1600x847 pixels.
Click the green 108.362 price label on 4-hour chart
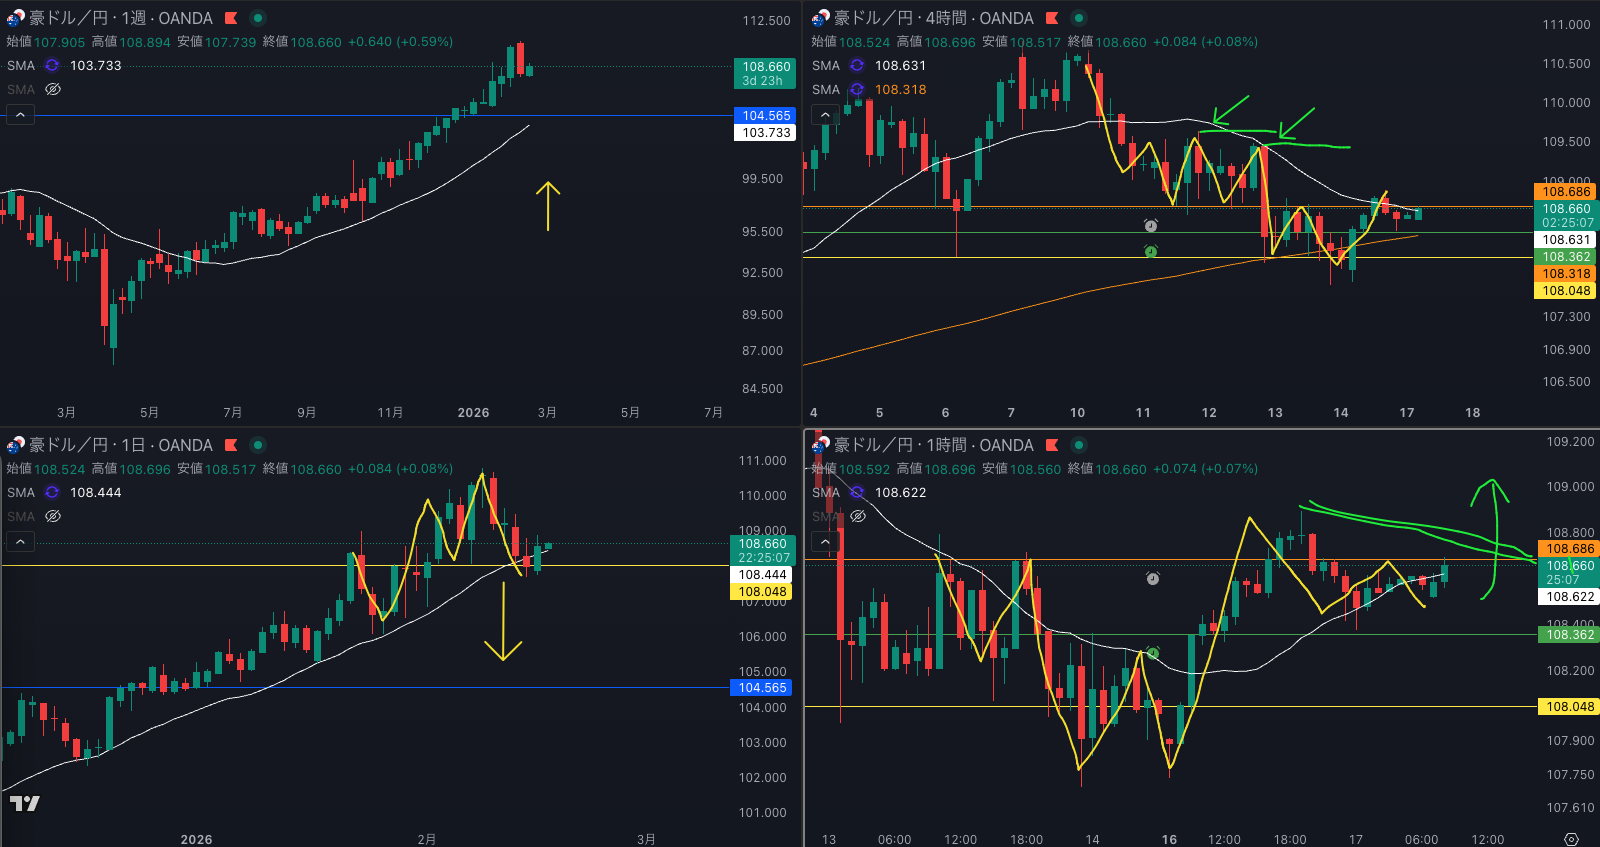(1565, 257)
